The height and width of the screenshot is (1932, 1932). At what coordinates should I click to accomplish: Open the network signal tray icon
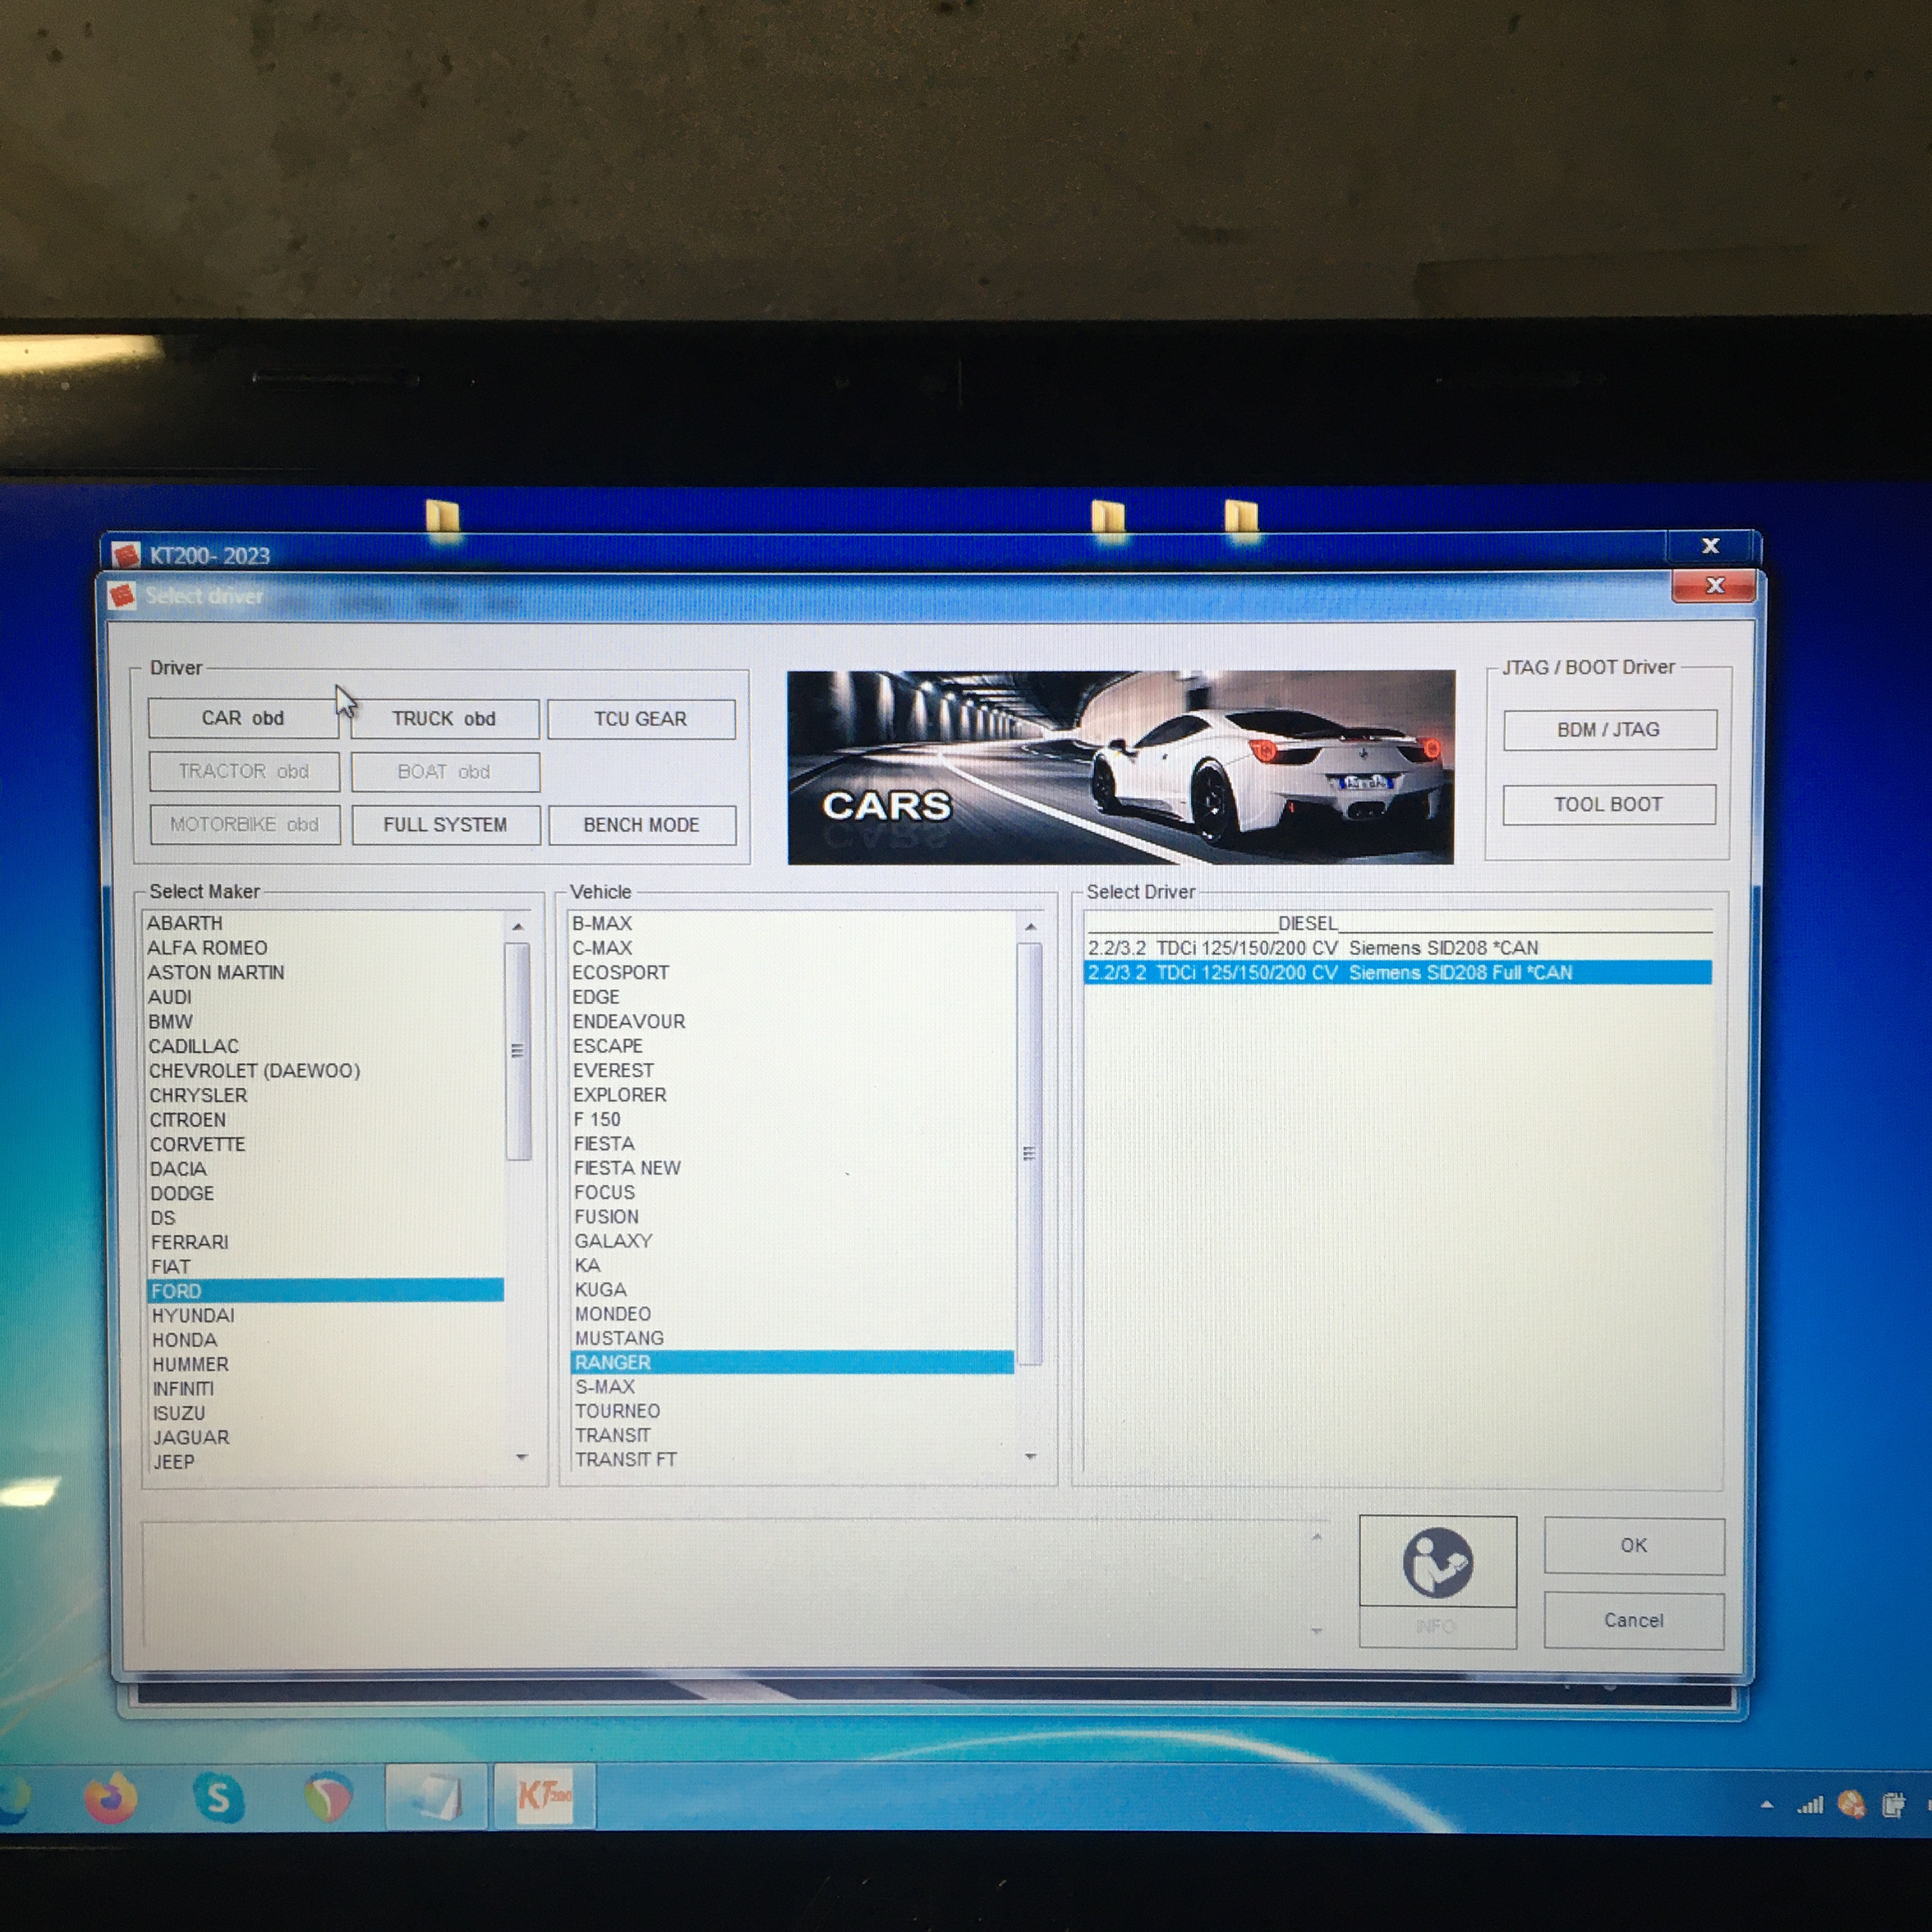click(x=1811, y=1805)
